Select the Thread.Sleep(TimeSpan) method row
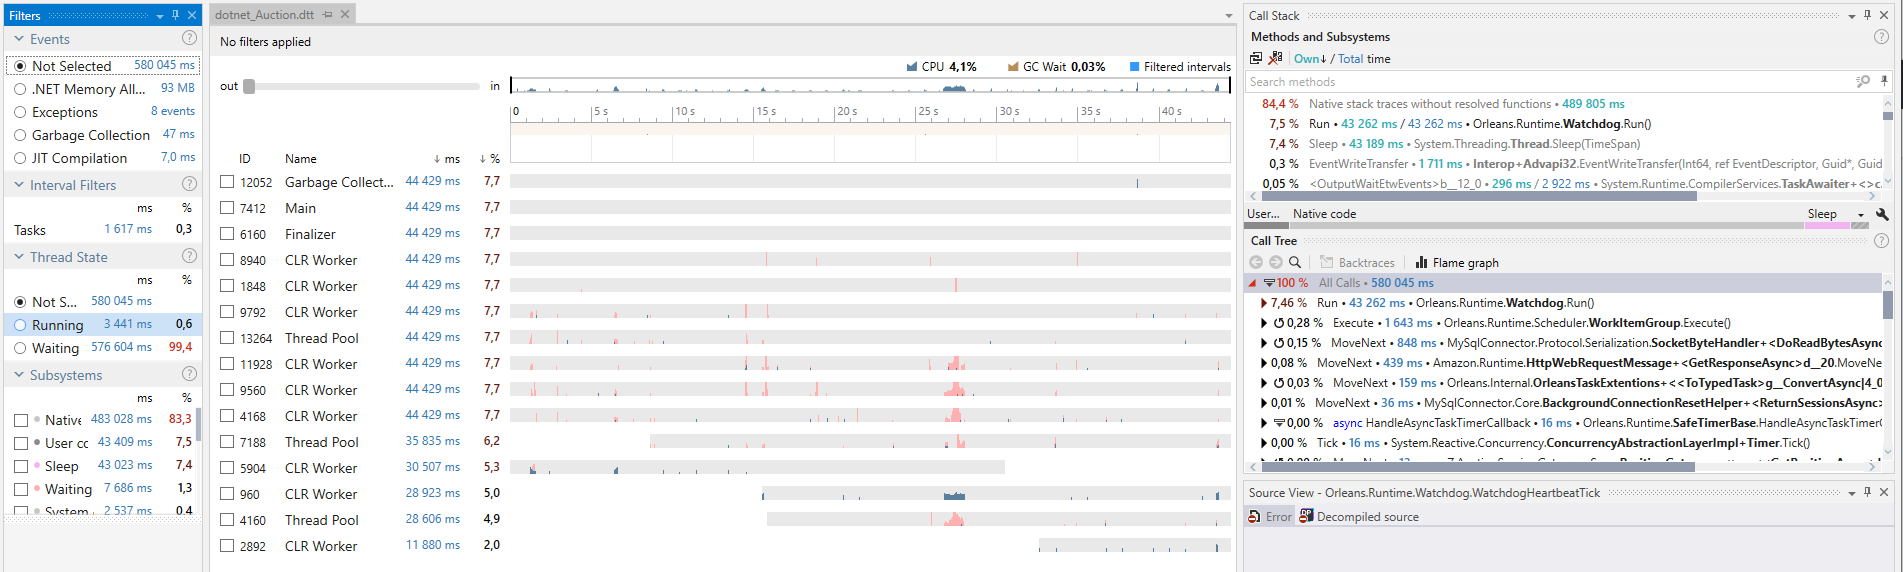This screenshot has width=1903, height=572. coord(1565,143)
